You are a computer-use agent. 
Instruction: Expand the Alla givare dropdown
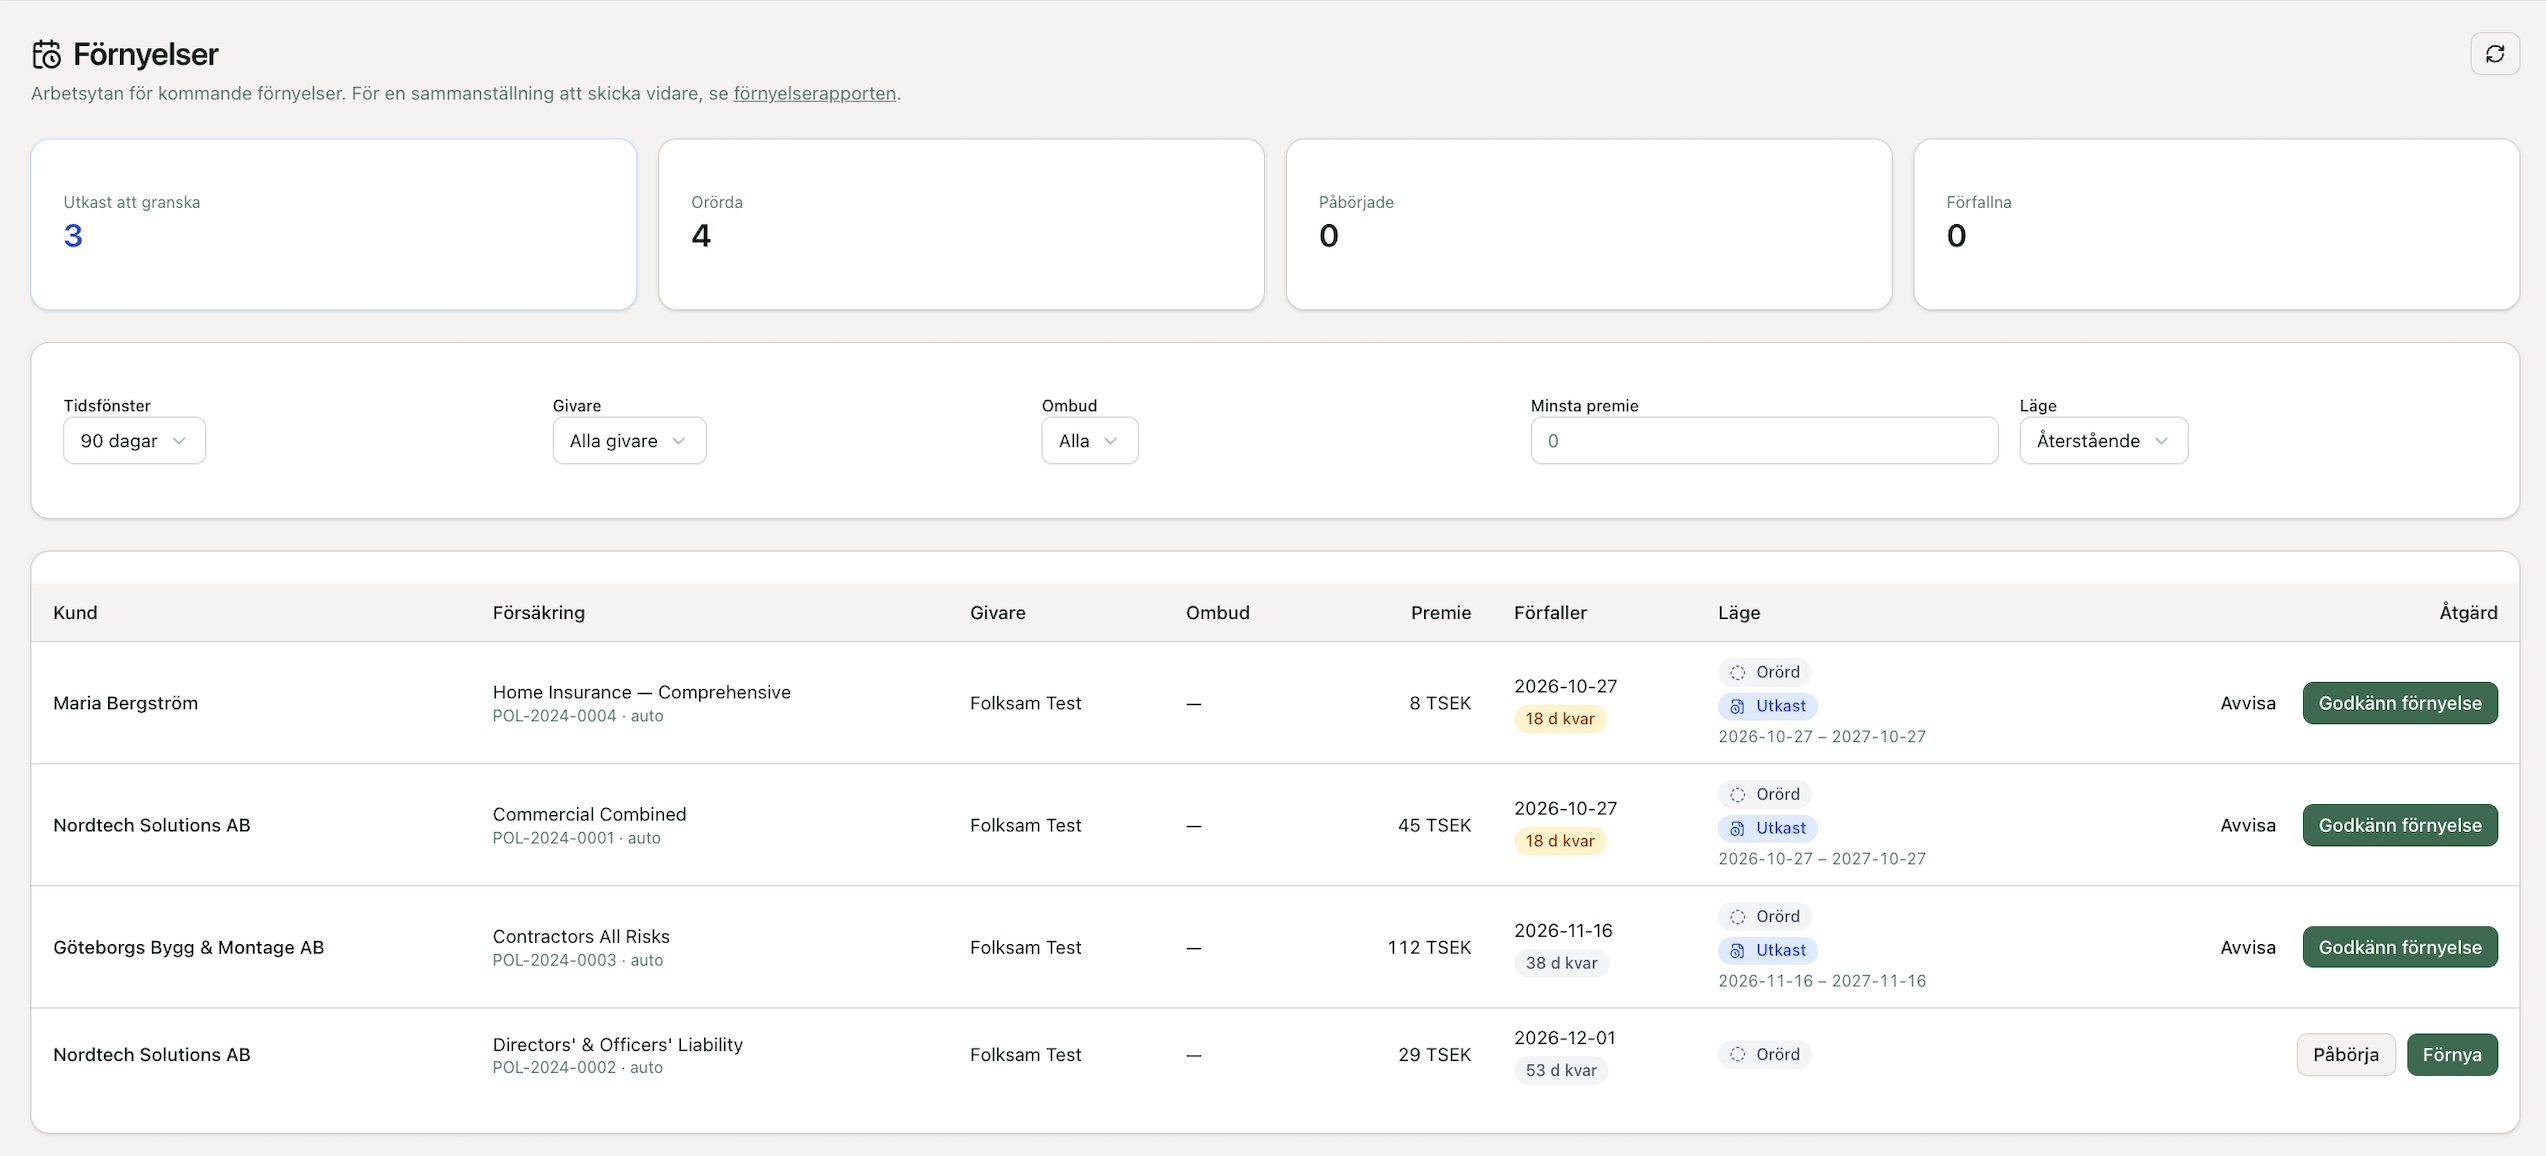pyautogui.click(x=629, y=441)
